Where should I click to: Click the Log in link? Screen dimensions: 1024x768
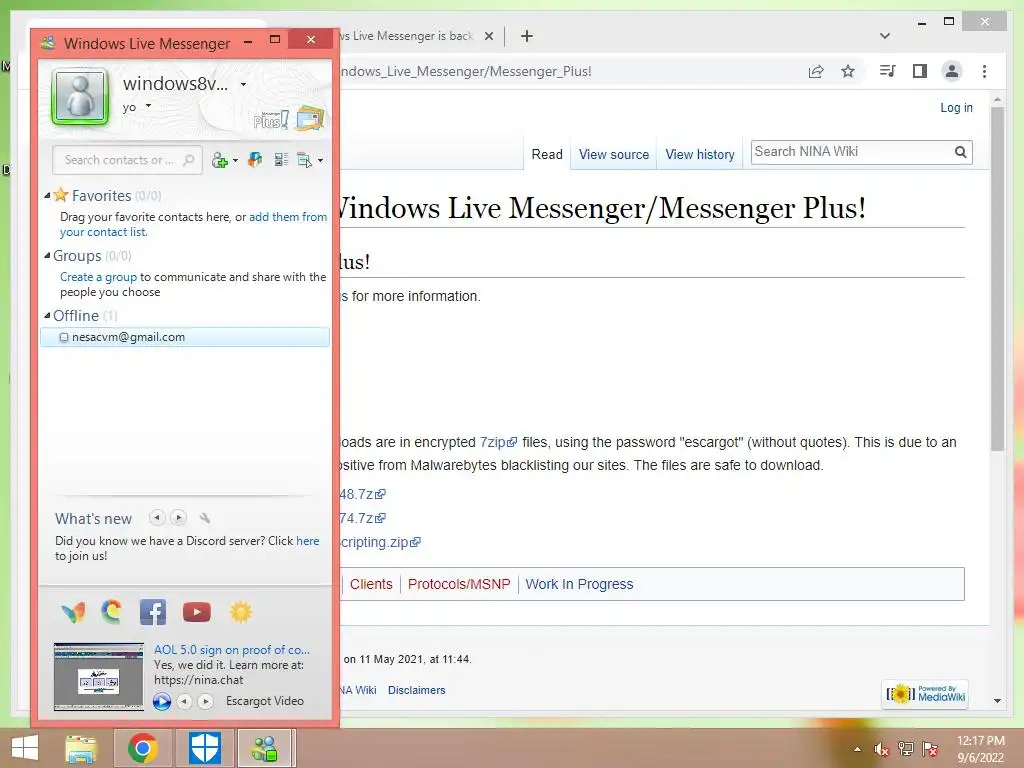(956, 108)
